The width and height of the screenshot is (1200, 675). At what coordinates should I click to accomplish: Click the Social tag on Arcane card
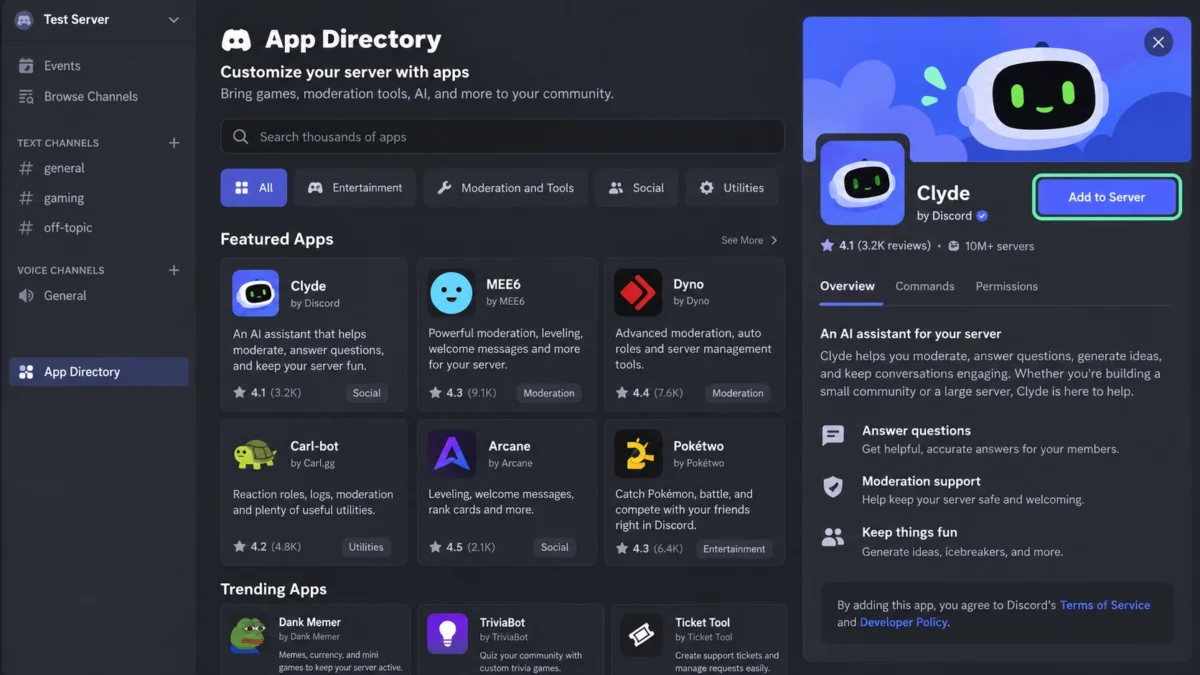click(554, 547)
